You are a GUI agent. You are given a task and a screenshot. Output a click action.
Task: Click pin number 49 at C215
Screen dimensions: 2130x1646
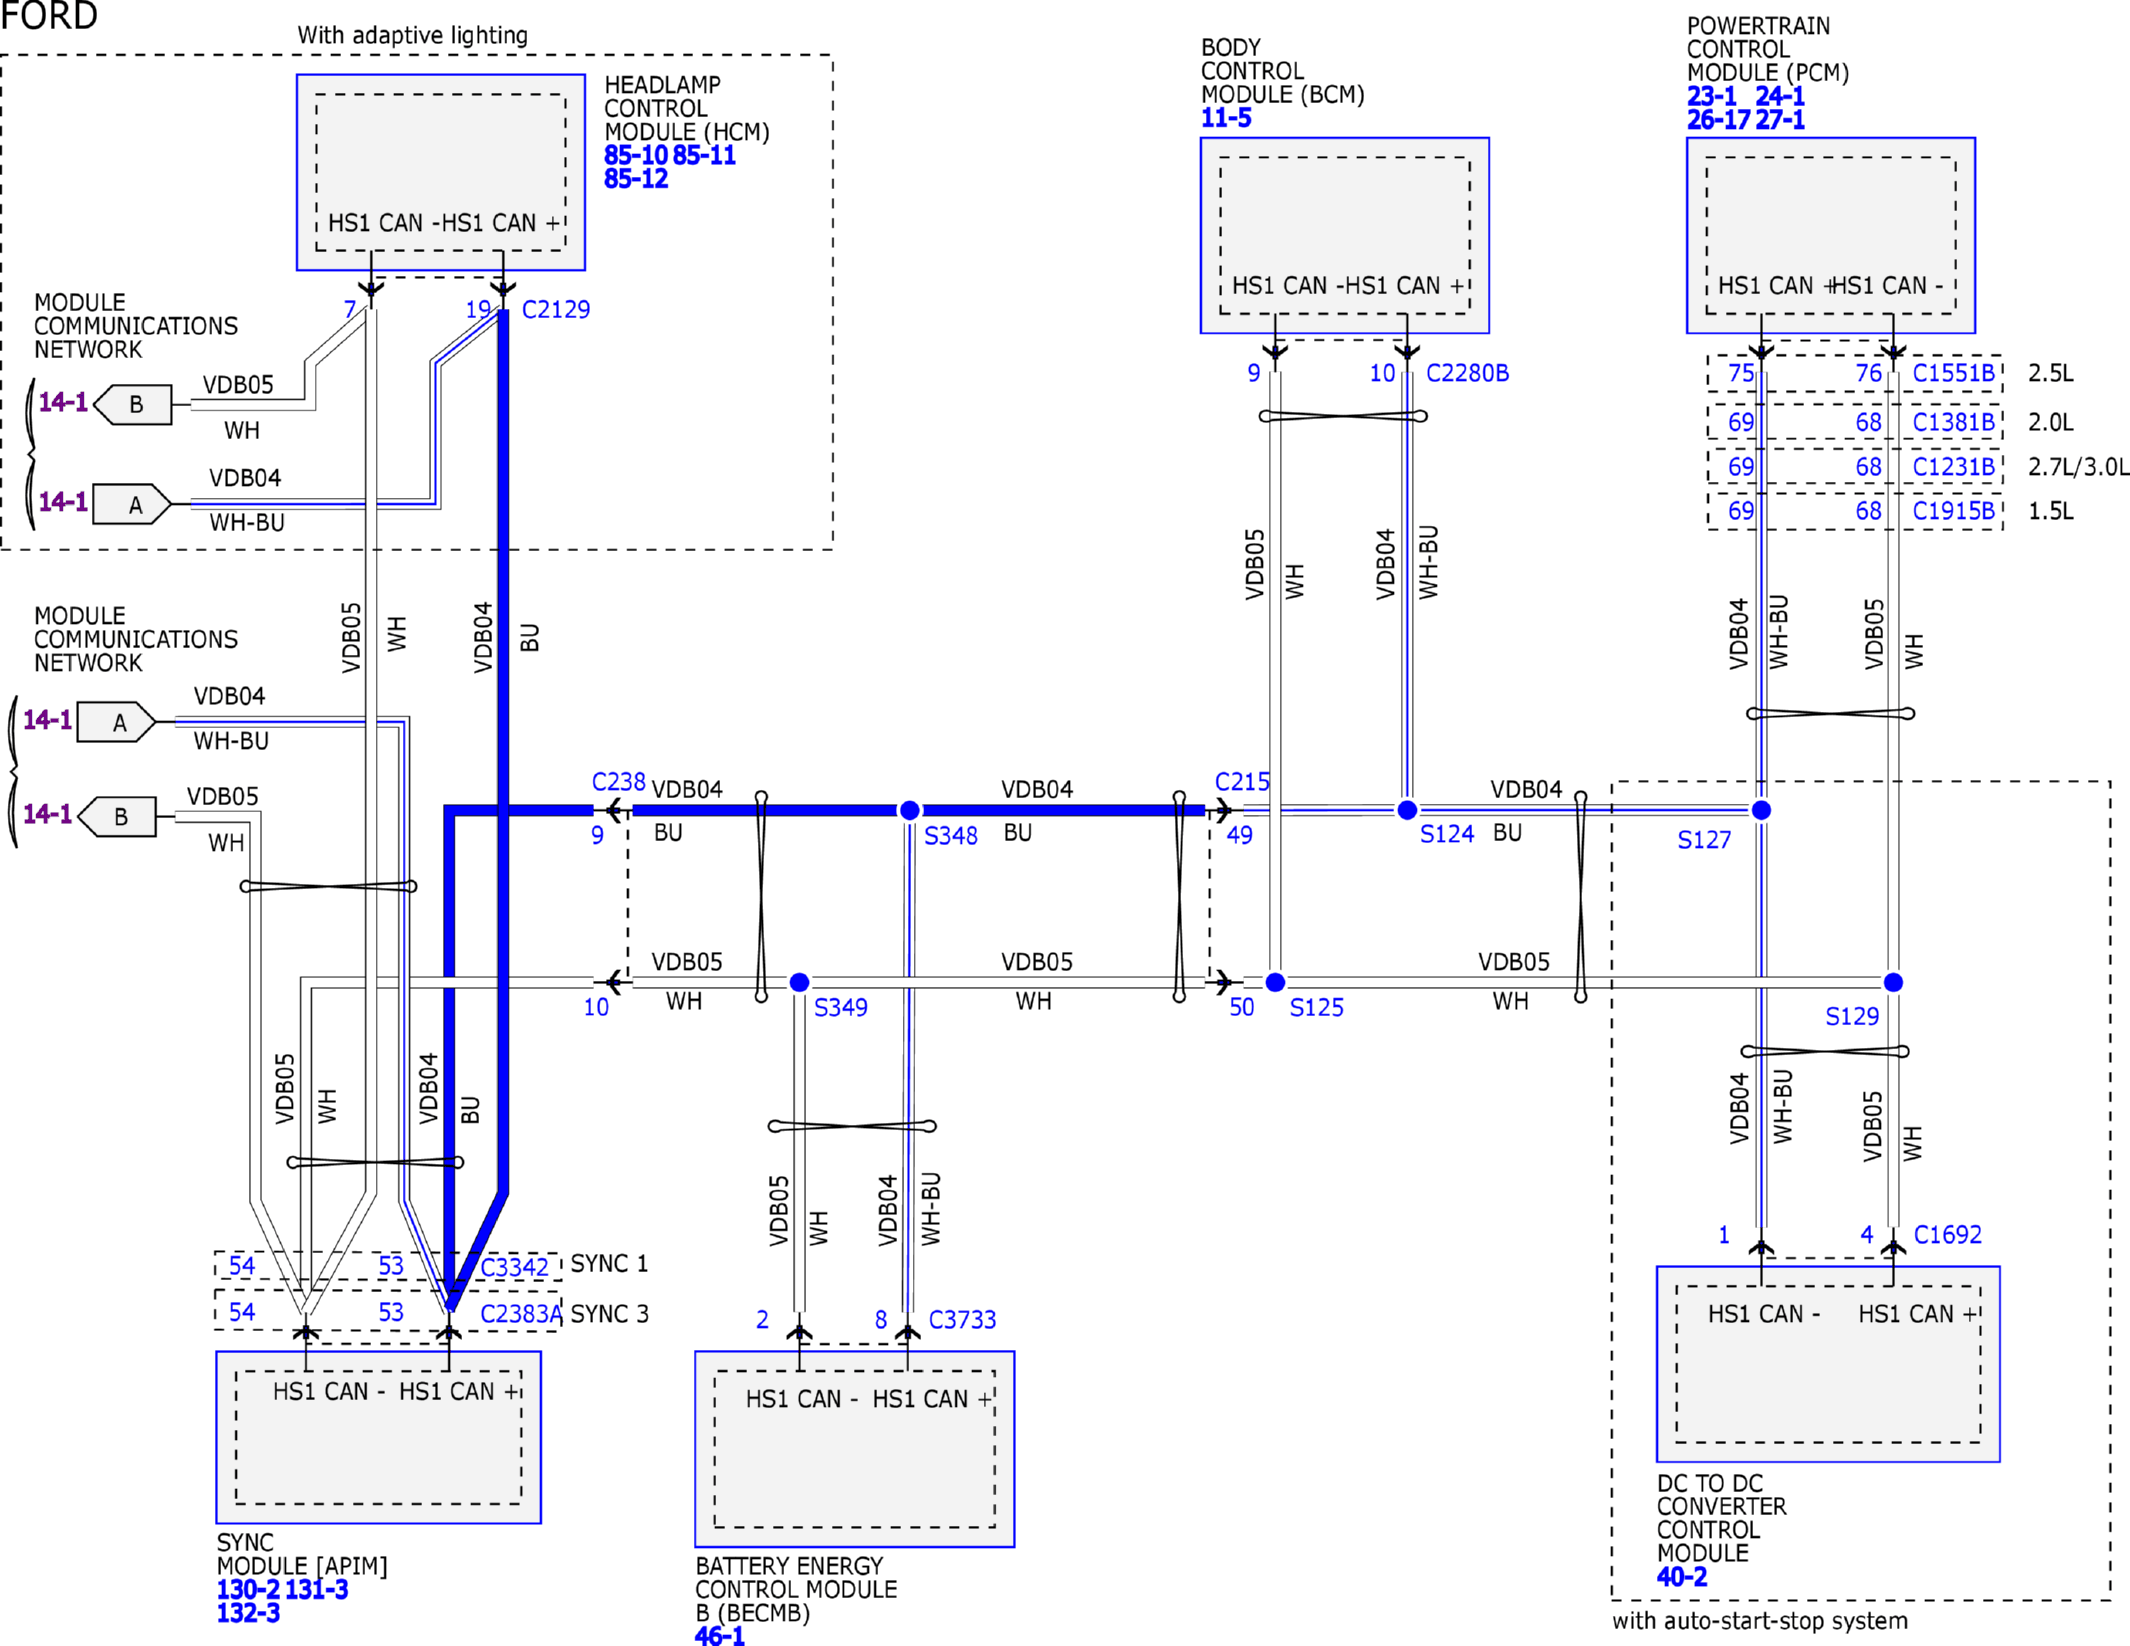tap(1240, 835)
